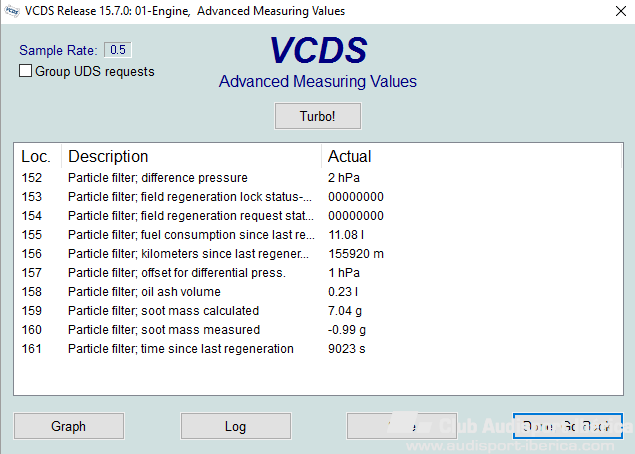Click the 2 hPa value

(x=344, y=178)
